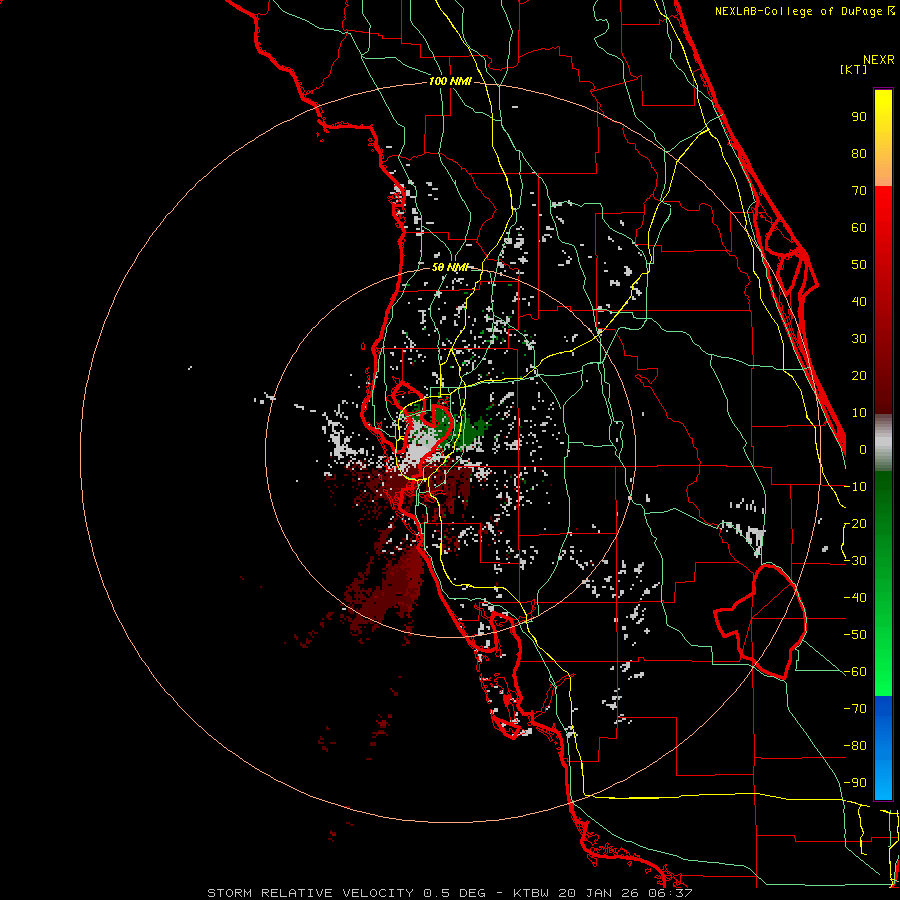Viewport: 900px width, 900px height.
Task: Click the -60 value on the velocity scale
Action: coord(855,672)
